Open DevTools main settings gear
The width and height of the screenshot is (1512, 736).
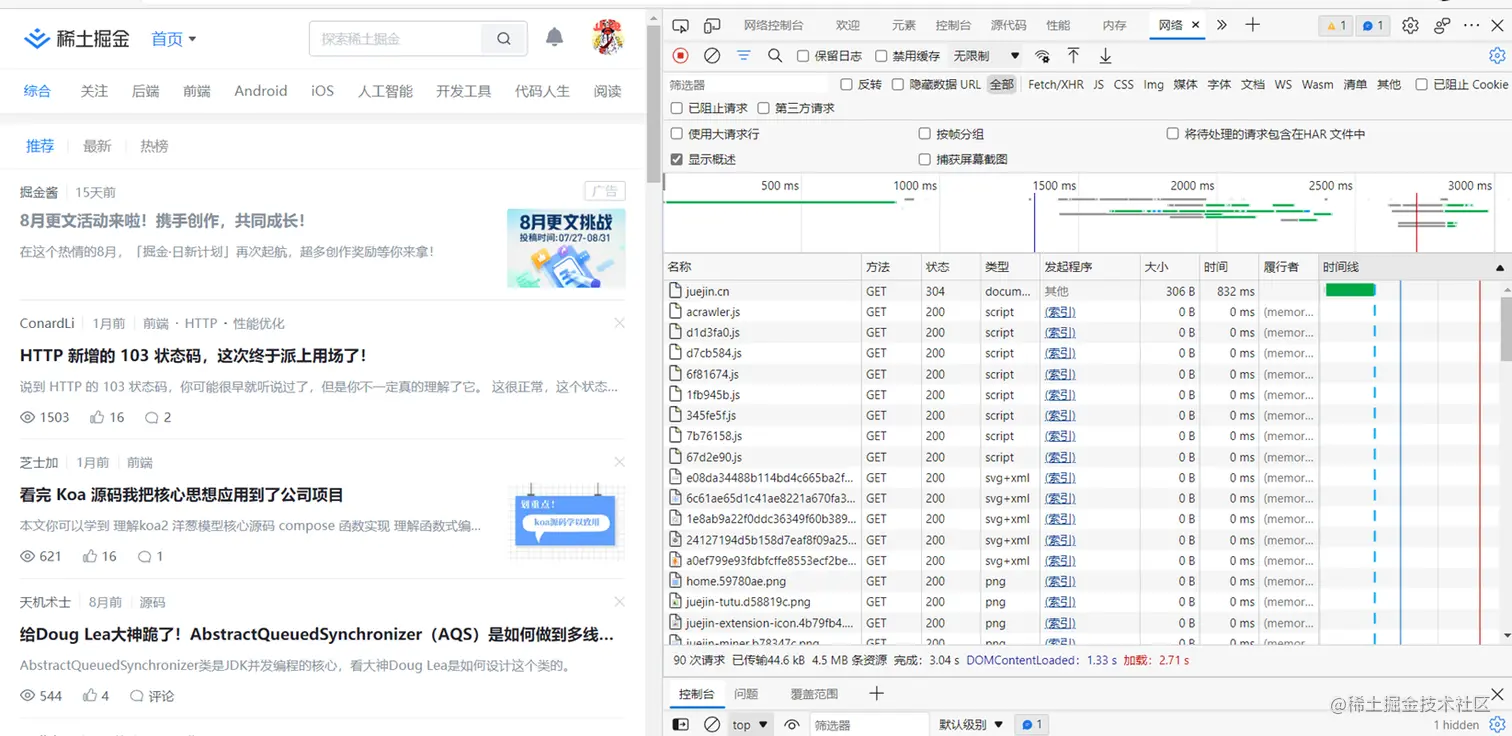click(x=1410, y=26)
